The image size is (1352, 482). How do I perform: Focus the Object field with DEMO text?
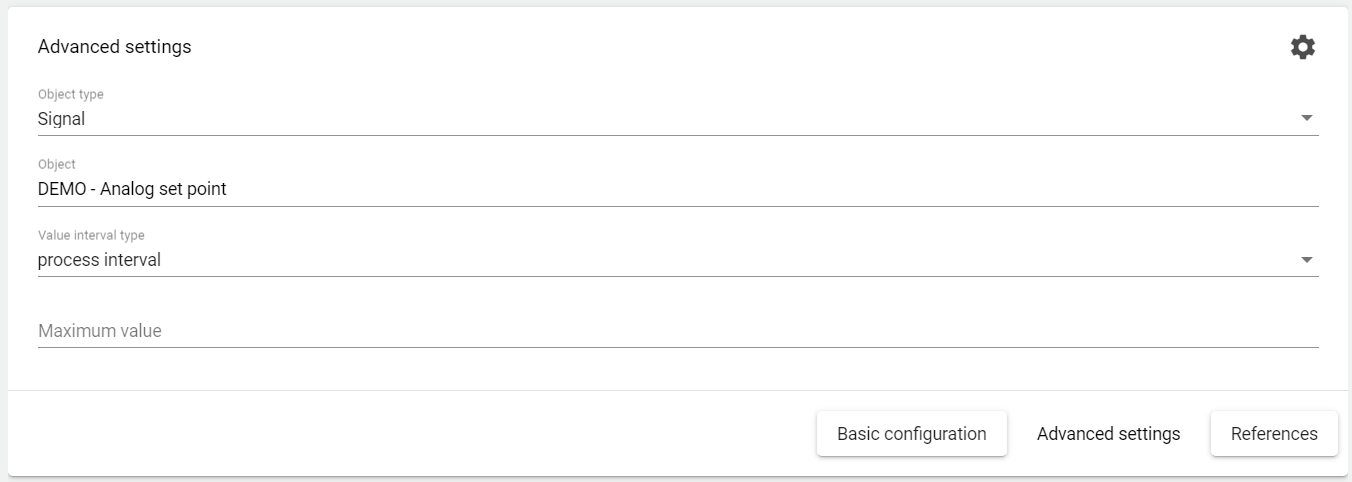click(400, 189)
